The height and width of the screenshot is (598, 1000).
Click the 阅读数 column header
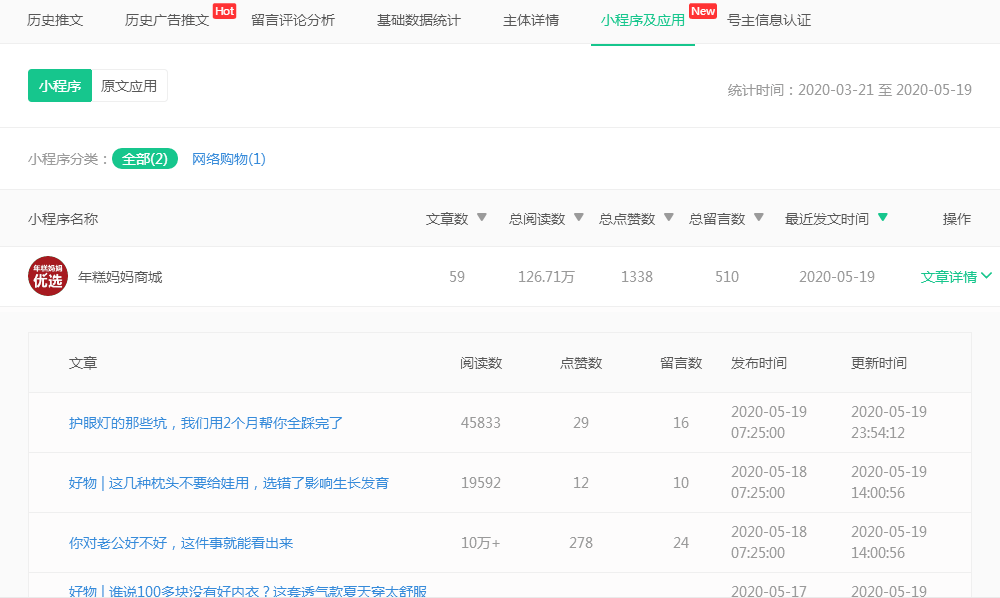[481, 363]
